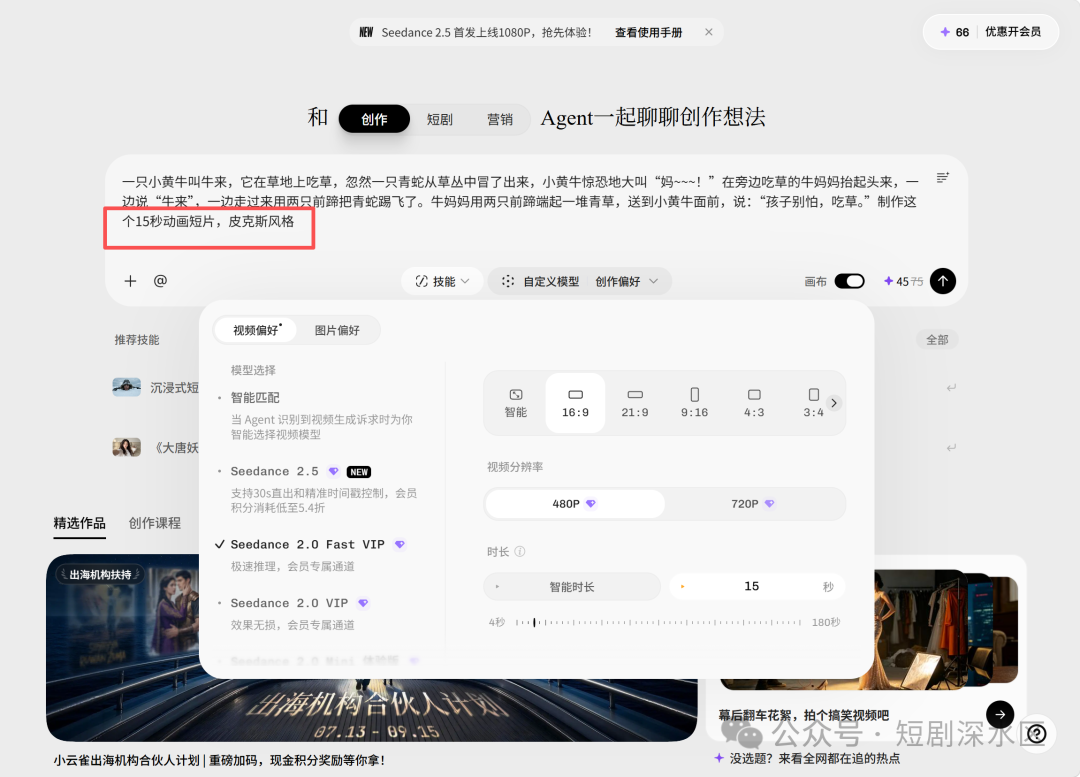1080x777 pixels.
Task: Select the 16:9 aspect ratio
Action: tap(575, 403)
